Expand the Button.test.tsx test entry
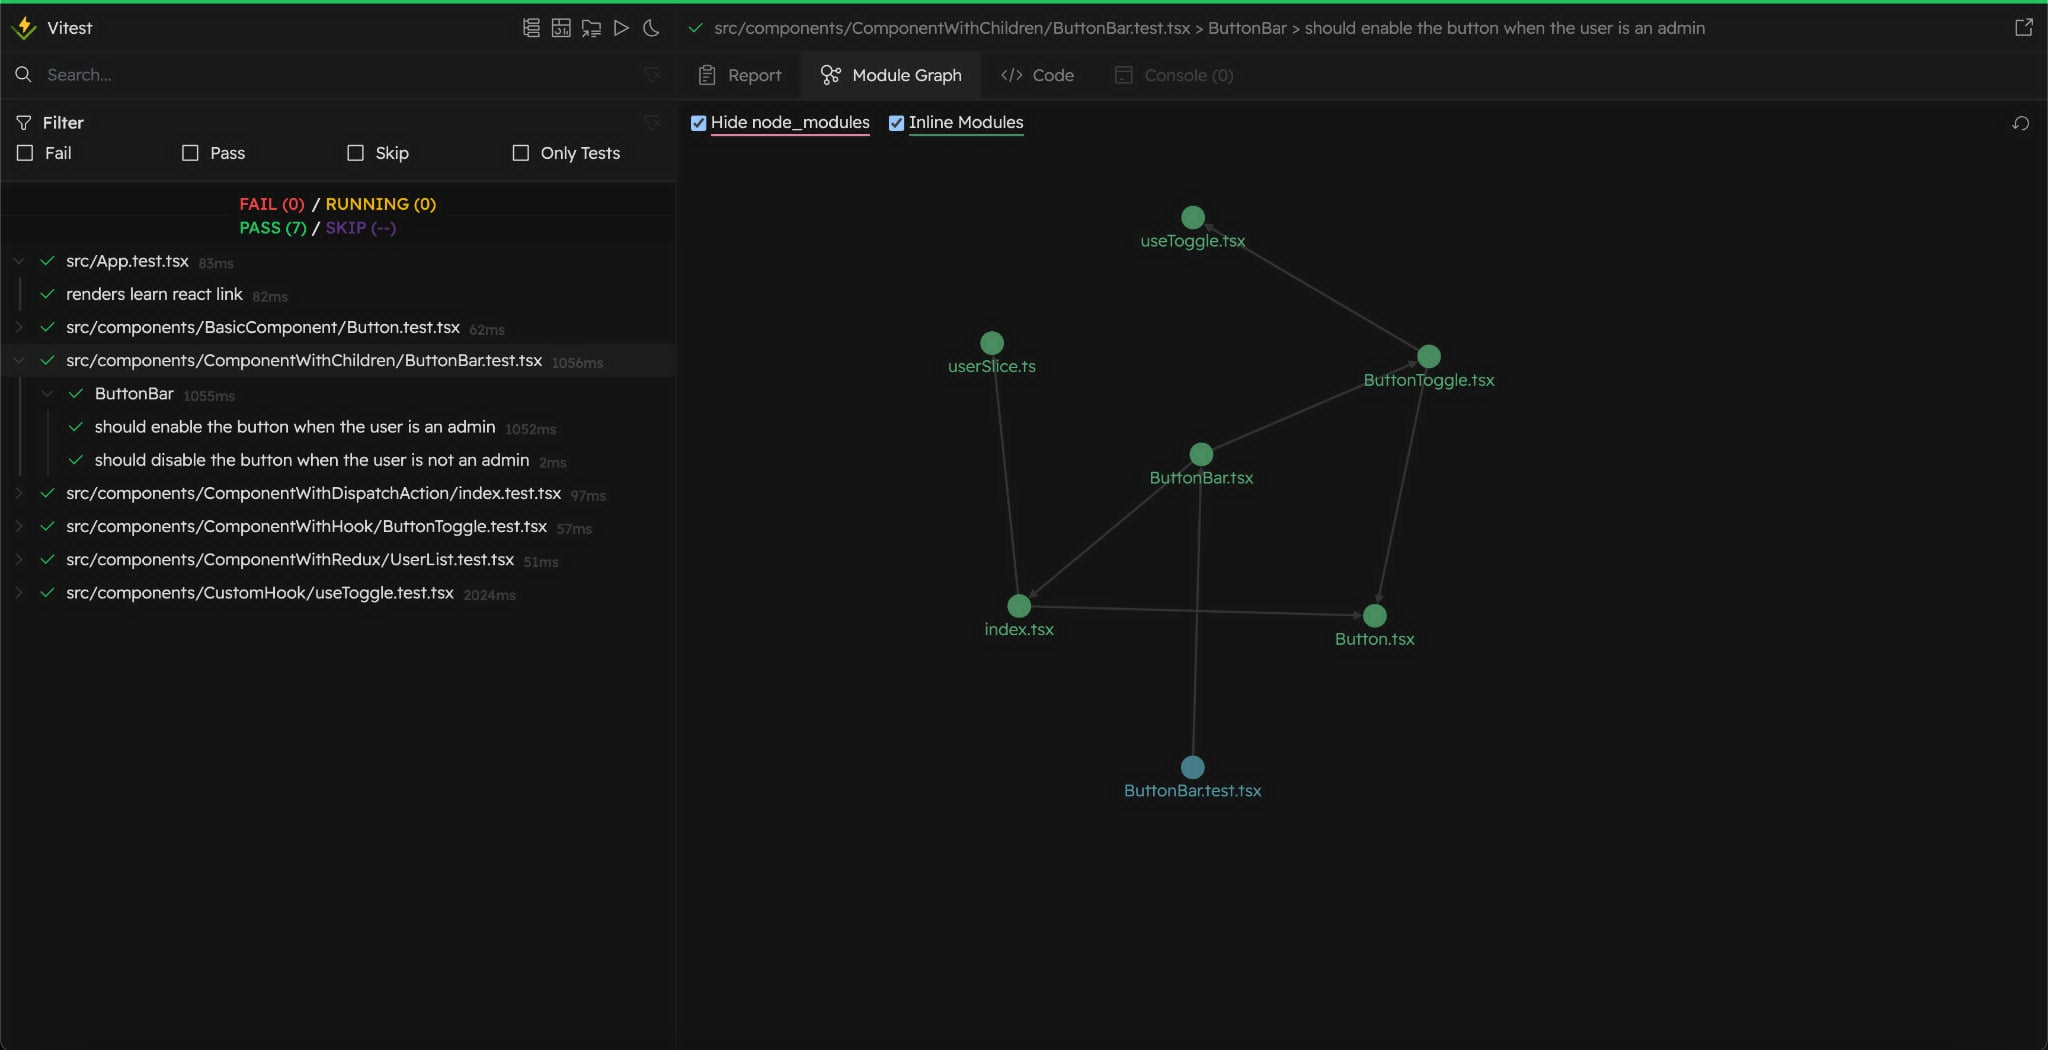This screenshot has width=2048, height=1050. pyautogui.click(x=18, y=327)
